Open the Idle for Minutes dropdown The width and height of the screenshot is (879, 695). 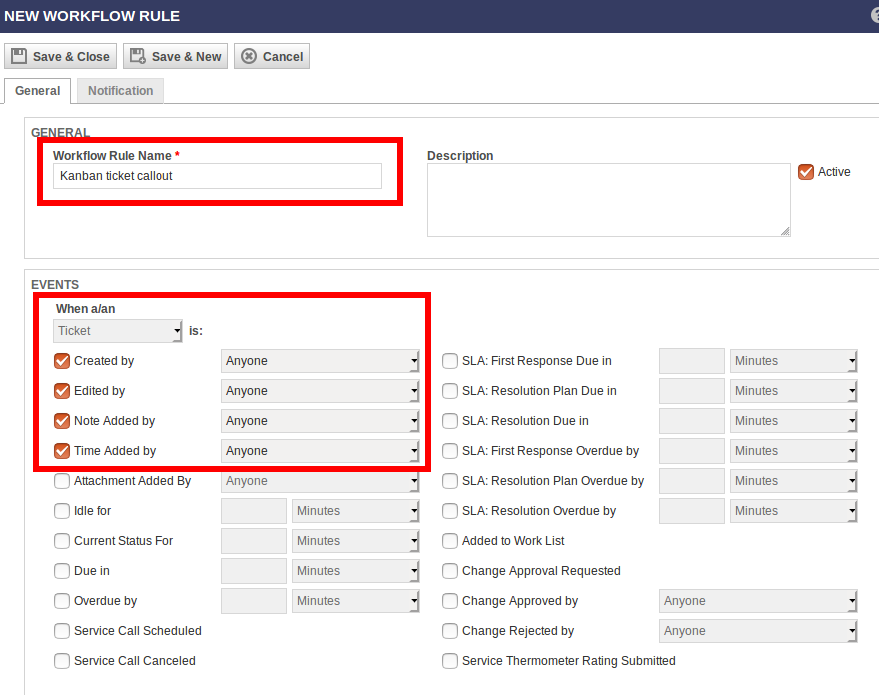click(355, 511)
